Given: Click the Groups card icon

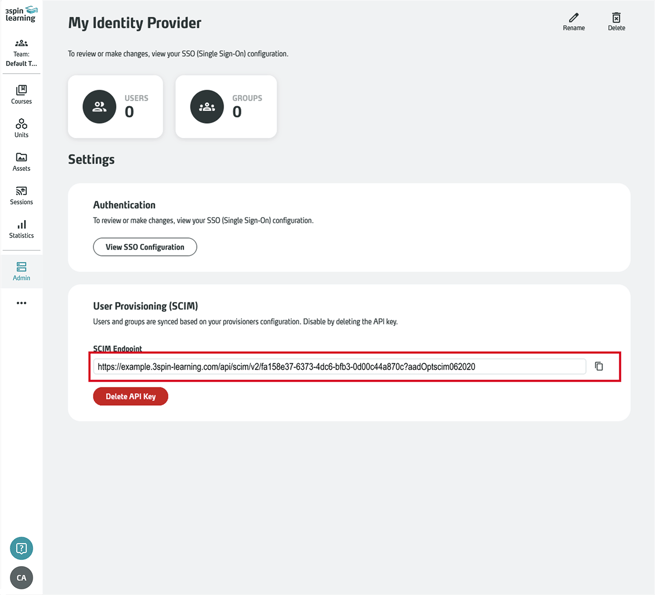Looking at the screenshot, I should 207,107.
